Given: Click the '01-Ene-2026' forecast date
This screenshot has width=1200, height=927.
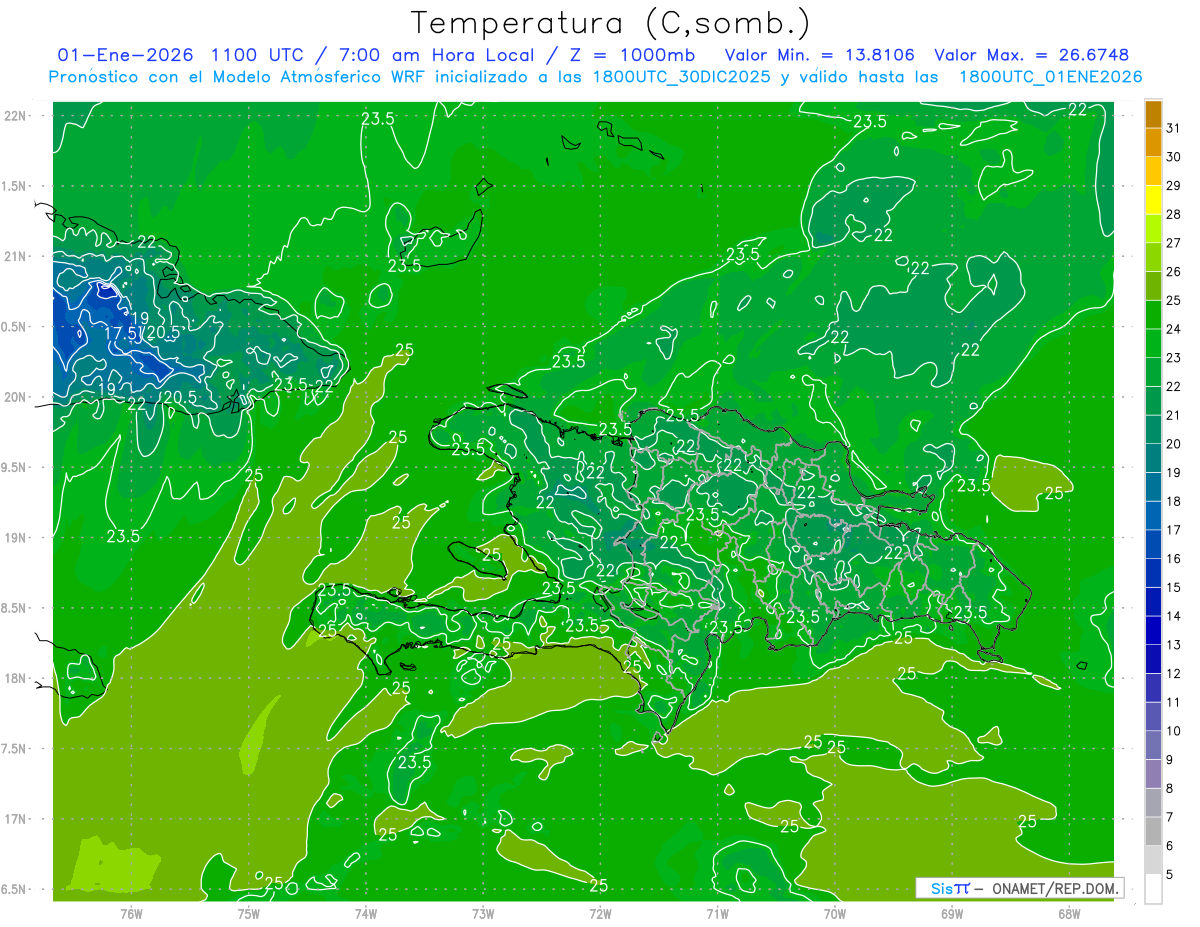Looking at the screenshot, I should click(126, 55).
